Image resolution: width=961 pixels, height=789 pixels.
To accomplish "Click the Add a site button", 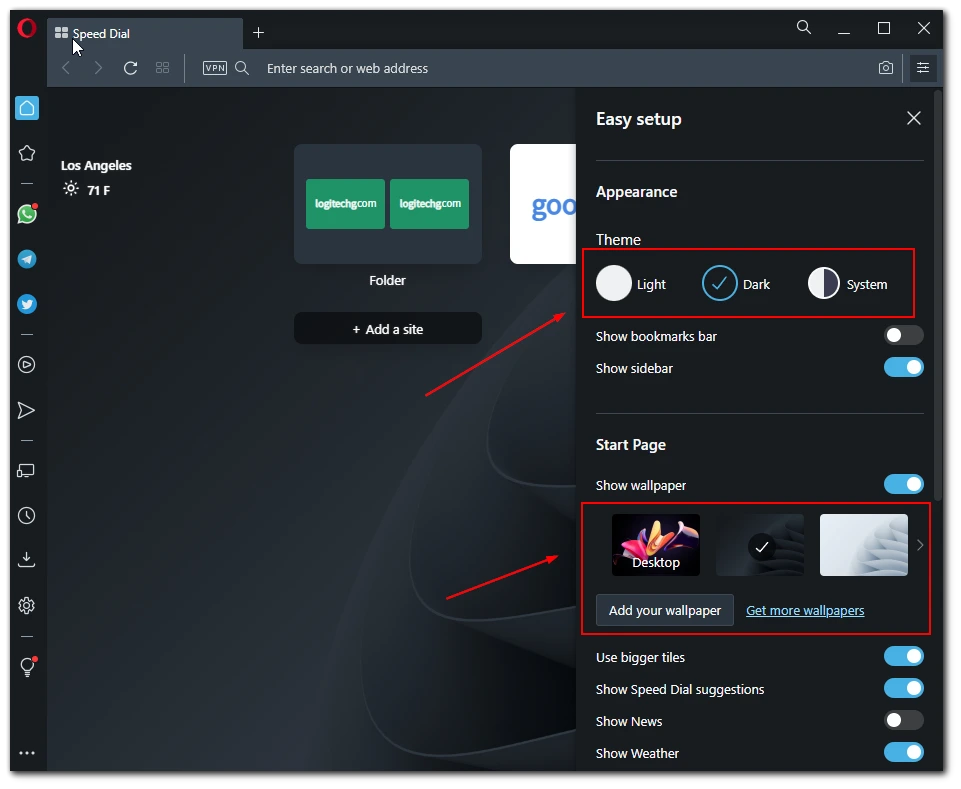I will (x=388, y=329).
